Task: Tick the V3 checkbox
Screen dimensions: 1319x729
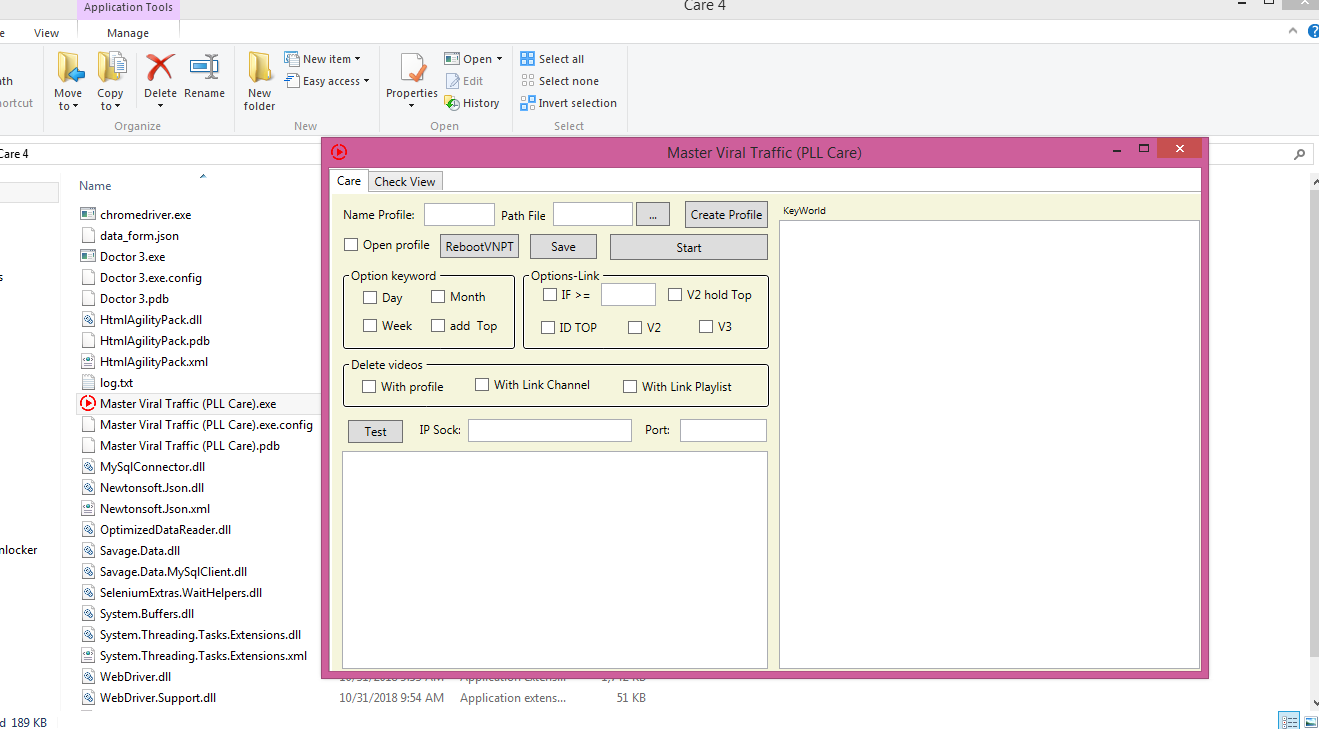Action: (x=706, y=326)
